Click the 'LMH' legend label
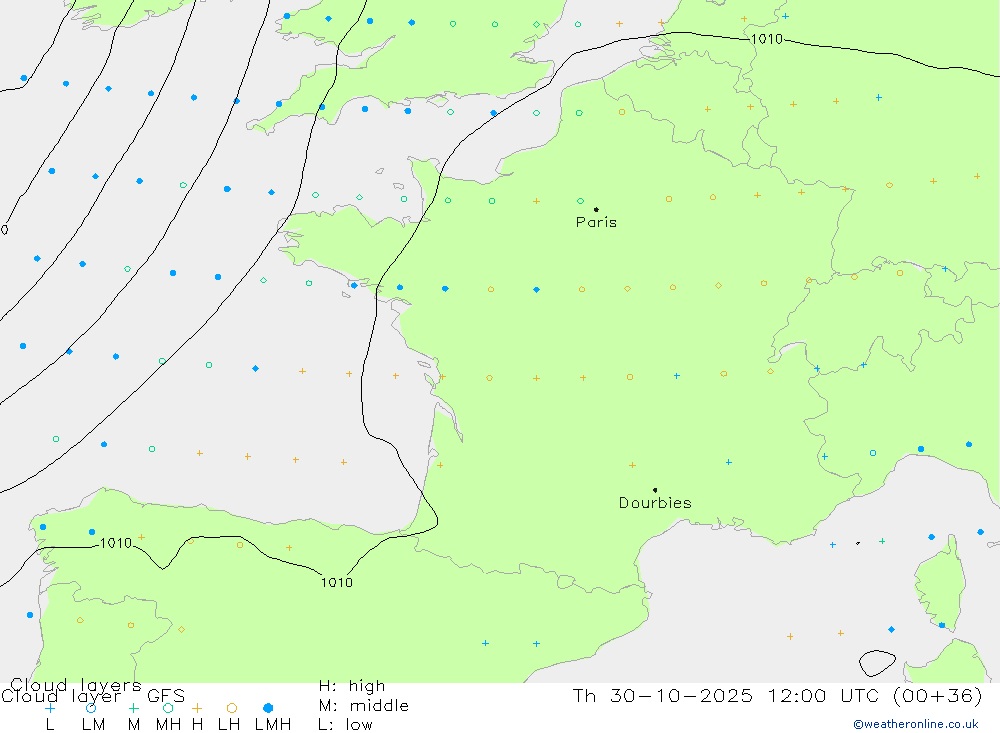 pyautogui.click(x=273, y=725)
